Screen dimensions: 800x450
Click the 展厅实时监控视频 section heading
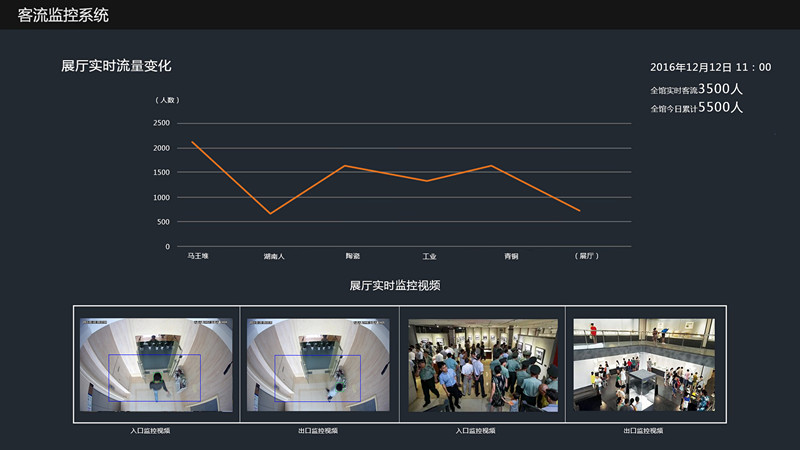click(395, 286)
